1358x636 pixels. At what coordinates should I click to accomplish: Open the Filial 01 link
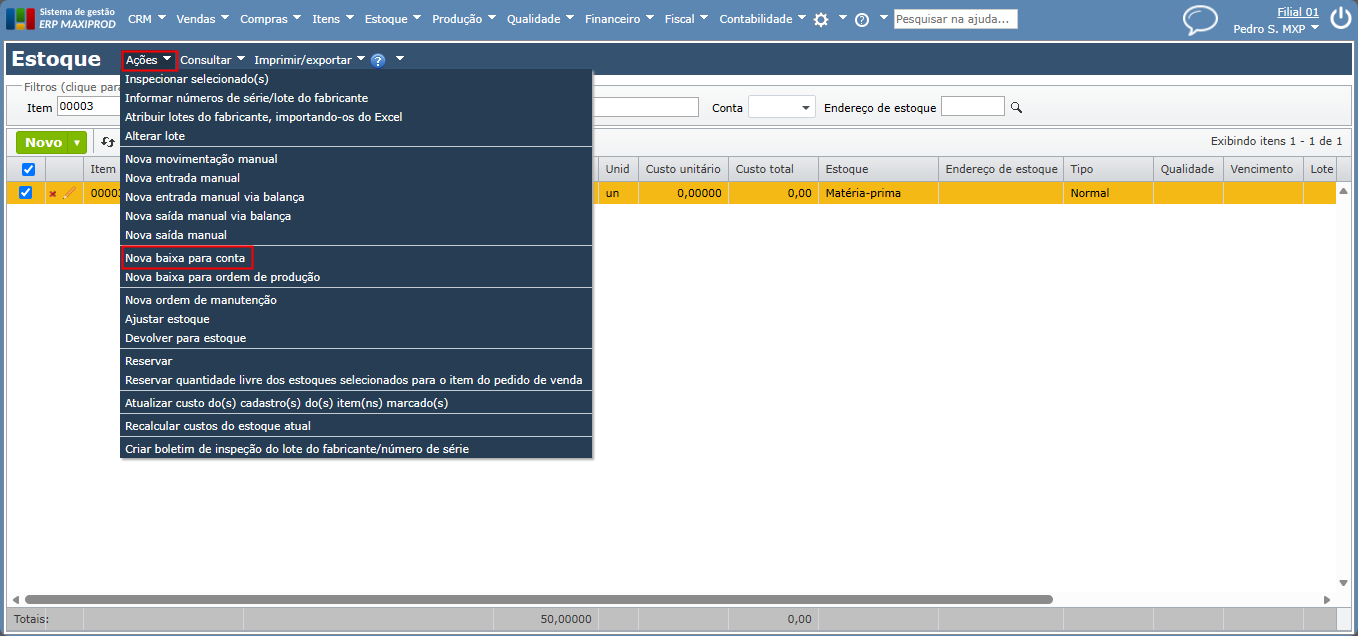[x=1298, y=12]
